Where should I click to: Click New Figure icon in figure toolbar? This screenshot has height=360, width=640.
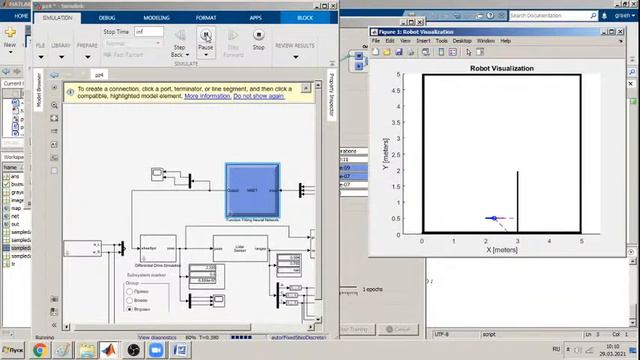coord(376,52)
